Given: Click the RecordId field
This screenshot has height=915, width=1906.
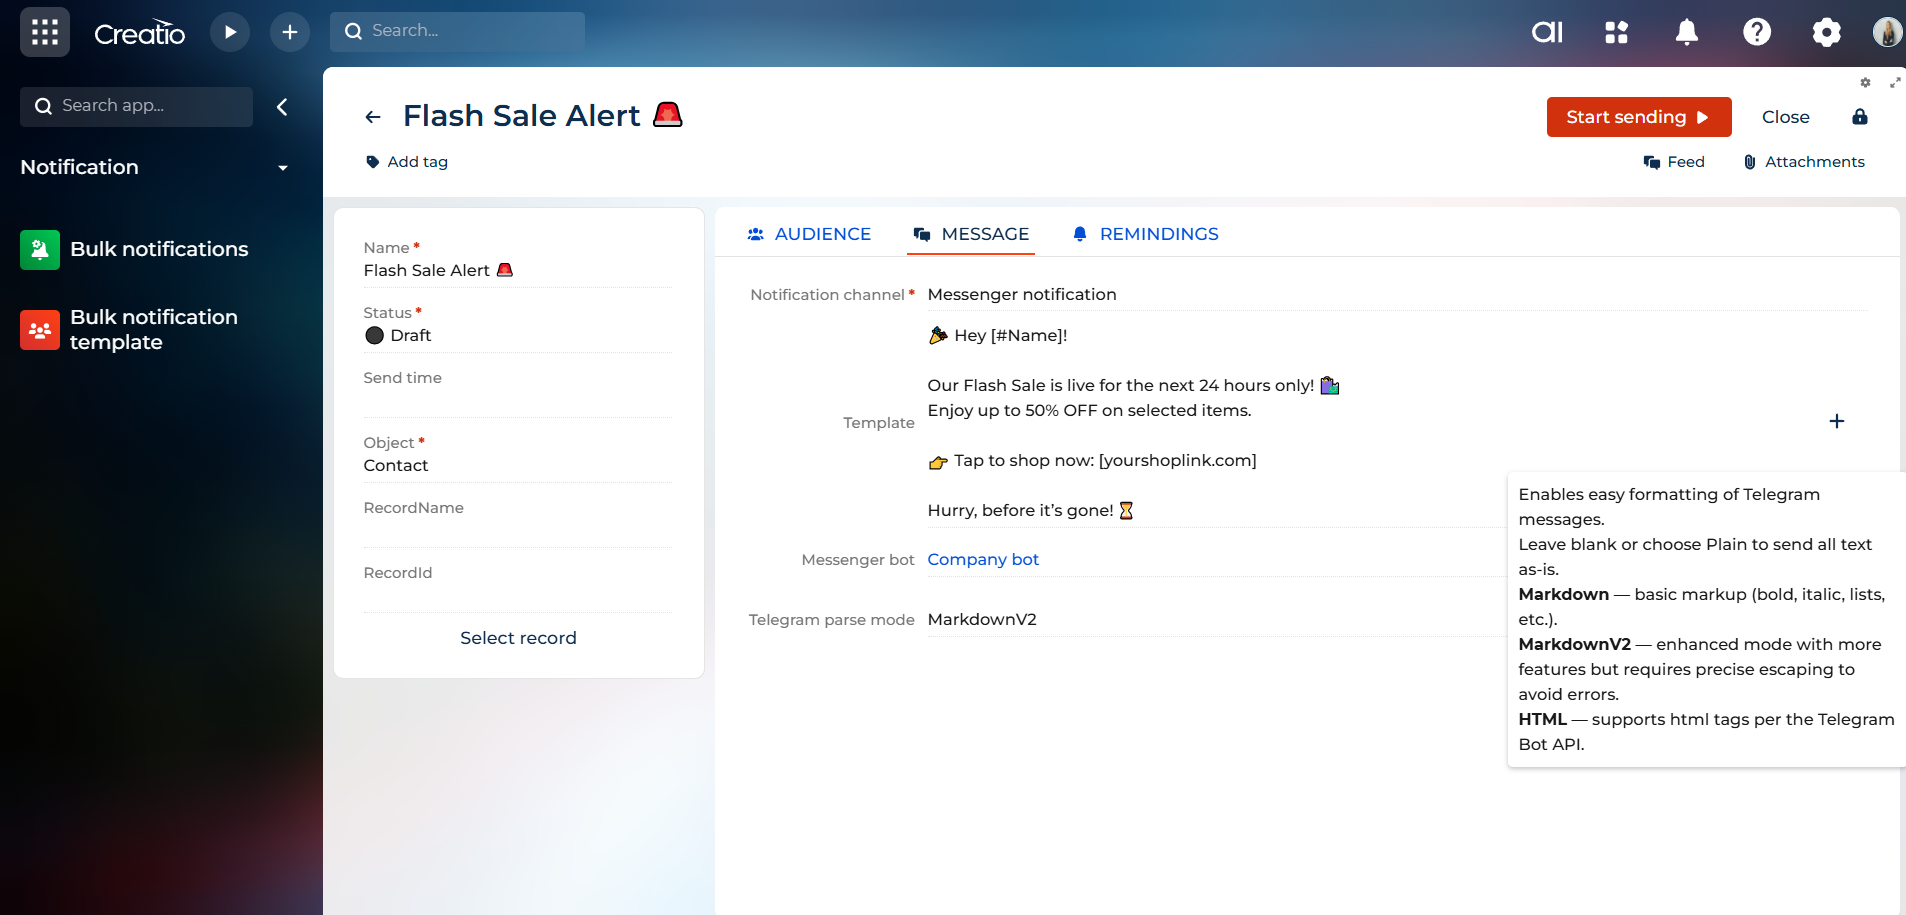Looking at the screenshot, I should pos(518,588).
